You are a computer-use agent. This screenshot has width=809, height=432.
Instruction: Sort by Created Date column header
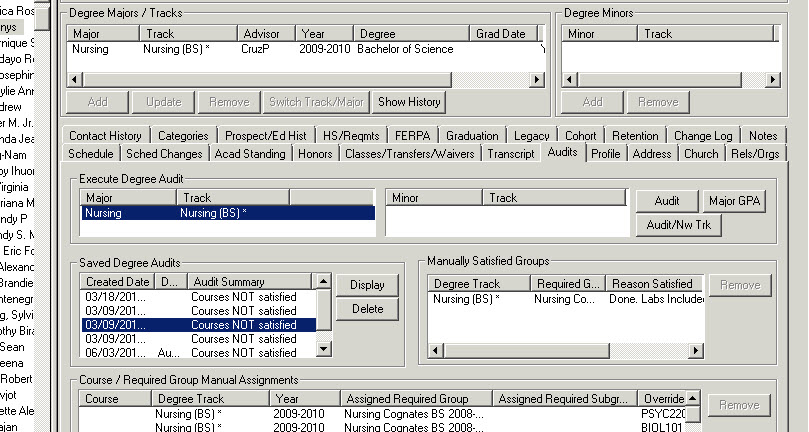tap(118, 282)
